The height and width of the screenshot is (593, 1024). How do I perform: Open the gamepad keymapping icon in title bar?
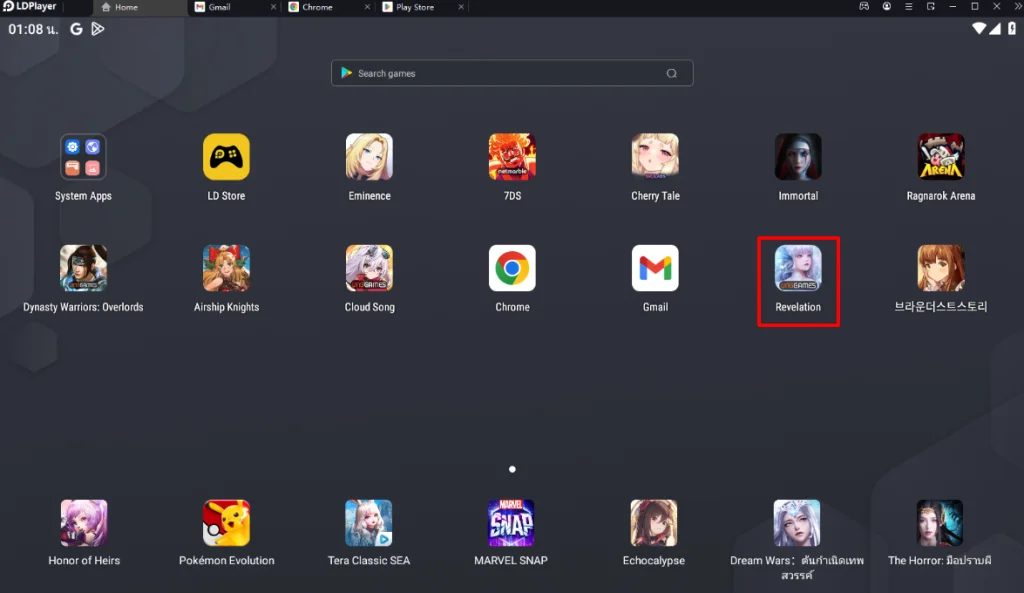pyautogui.click(x=864, y=7)
